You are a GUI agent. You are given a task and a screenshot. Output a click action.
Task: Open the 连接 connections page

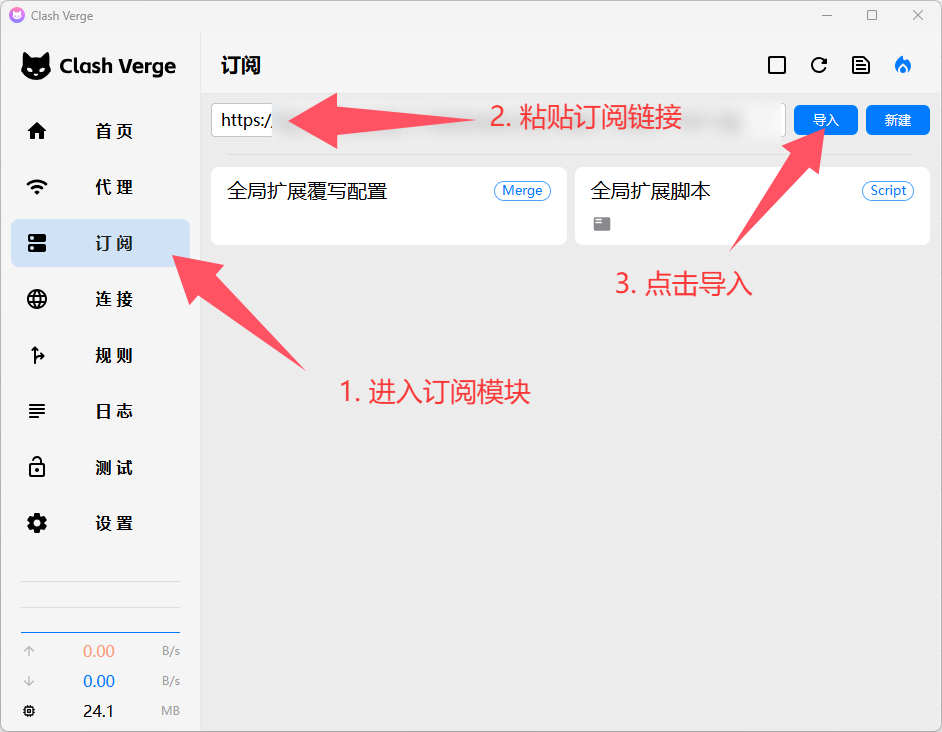(x=100, y=299)
